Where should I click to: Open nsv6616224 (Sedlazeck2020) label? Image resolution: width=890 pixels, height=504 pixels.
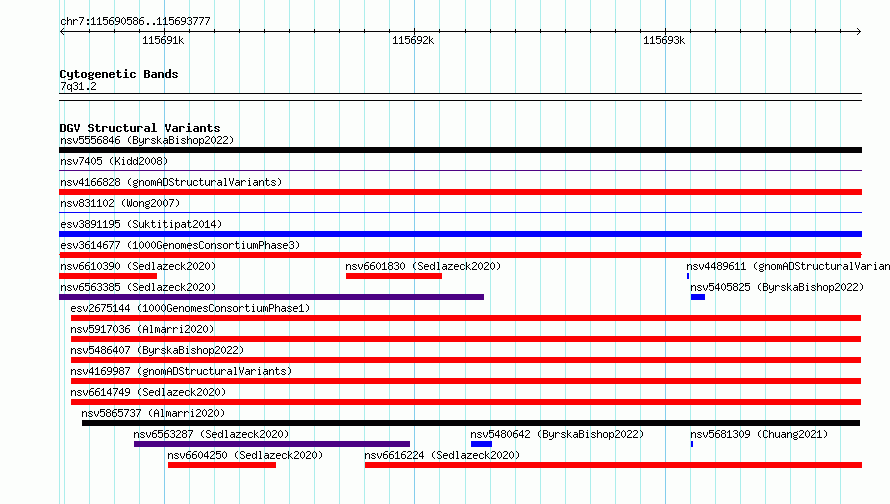(442, 455)
